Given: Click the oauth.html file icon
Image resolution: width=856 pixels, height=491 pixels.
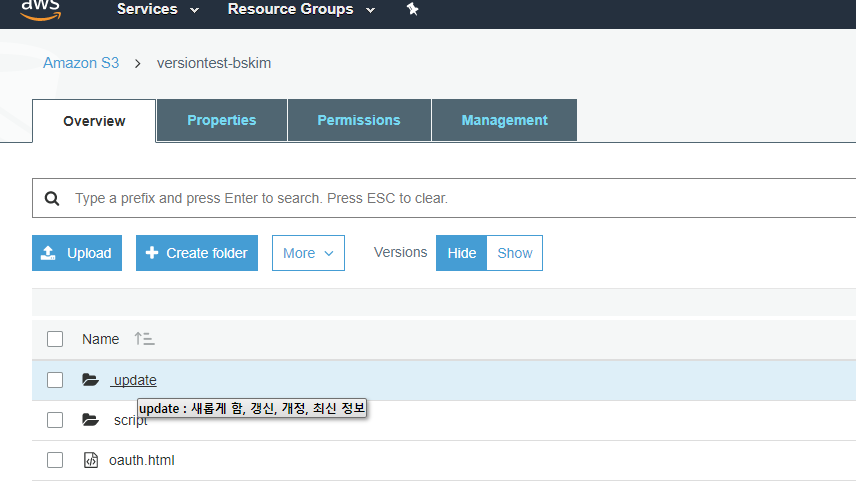Looking at the screenshot, I should [91, 460].
